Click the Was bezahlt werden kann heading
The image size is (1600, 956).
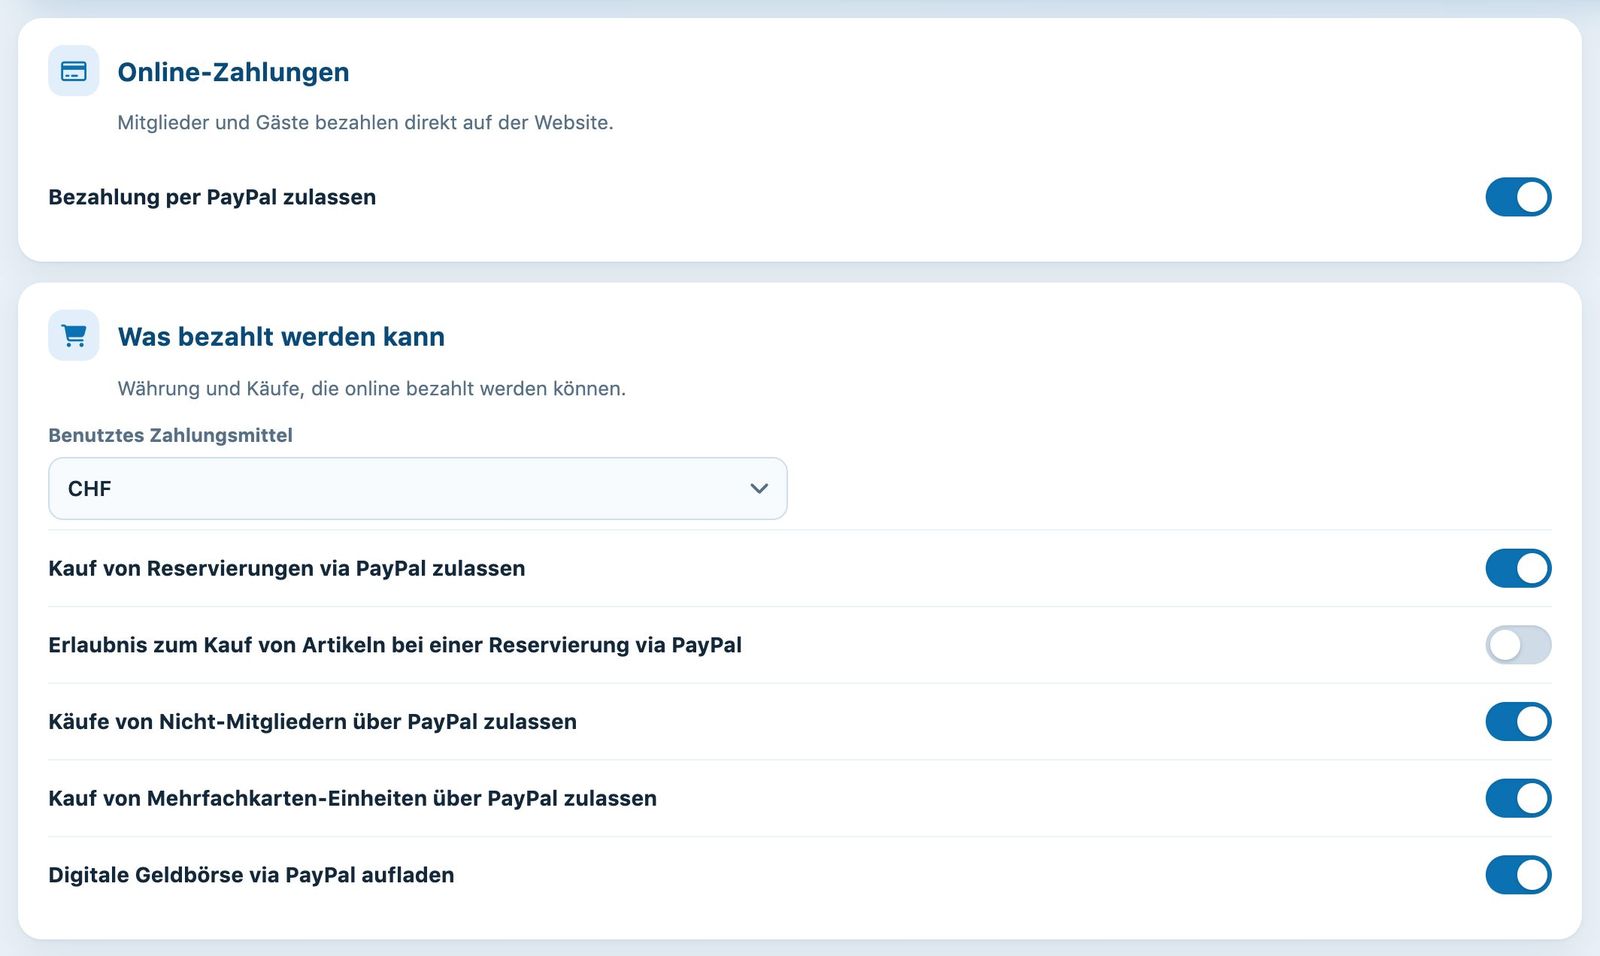pos(281,336)
